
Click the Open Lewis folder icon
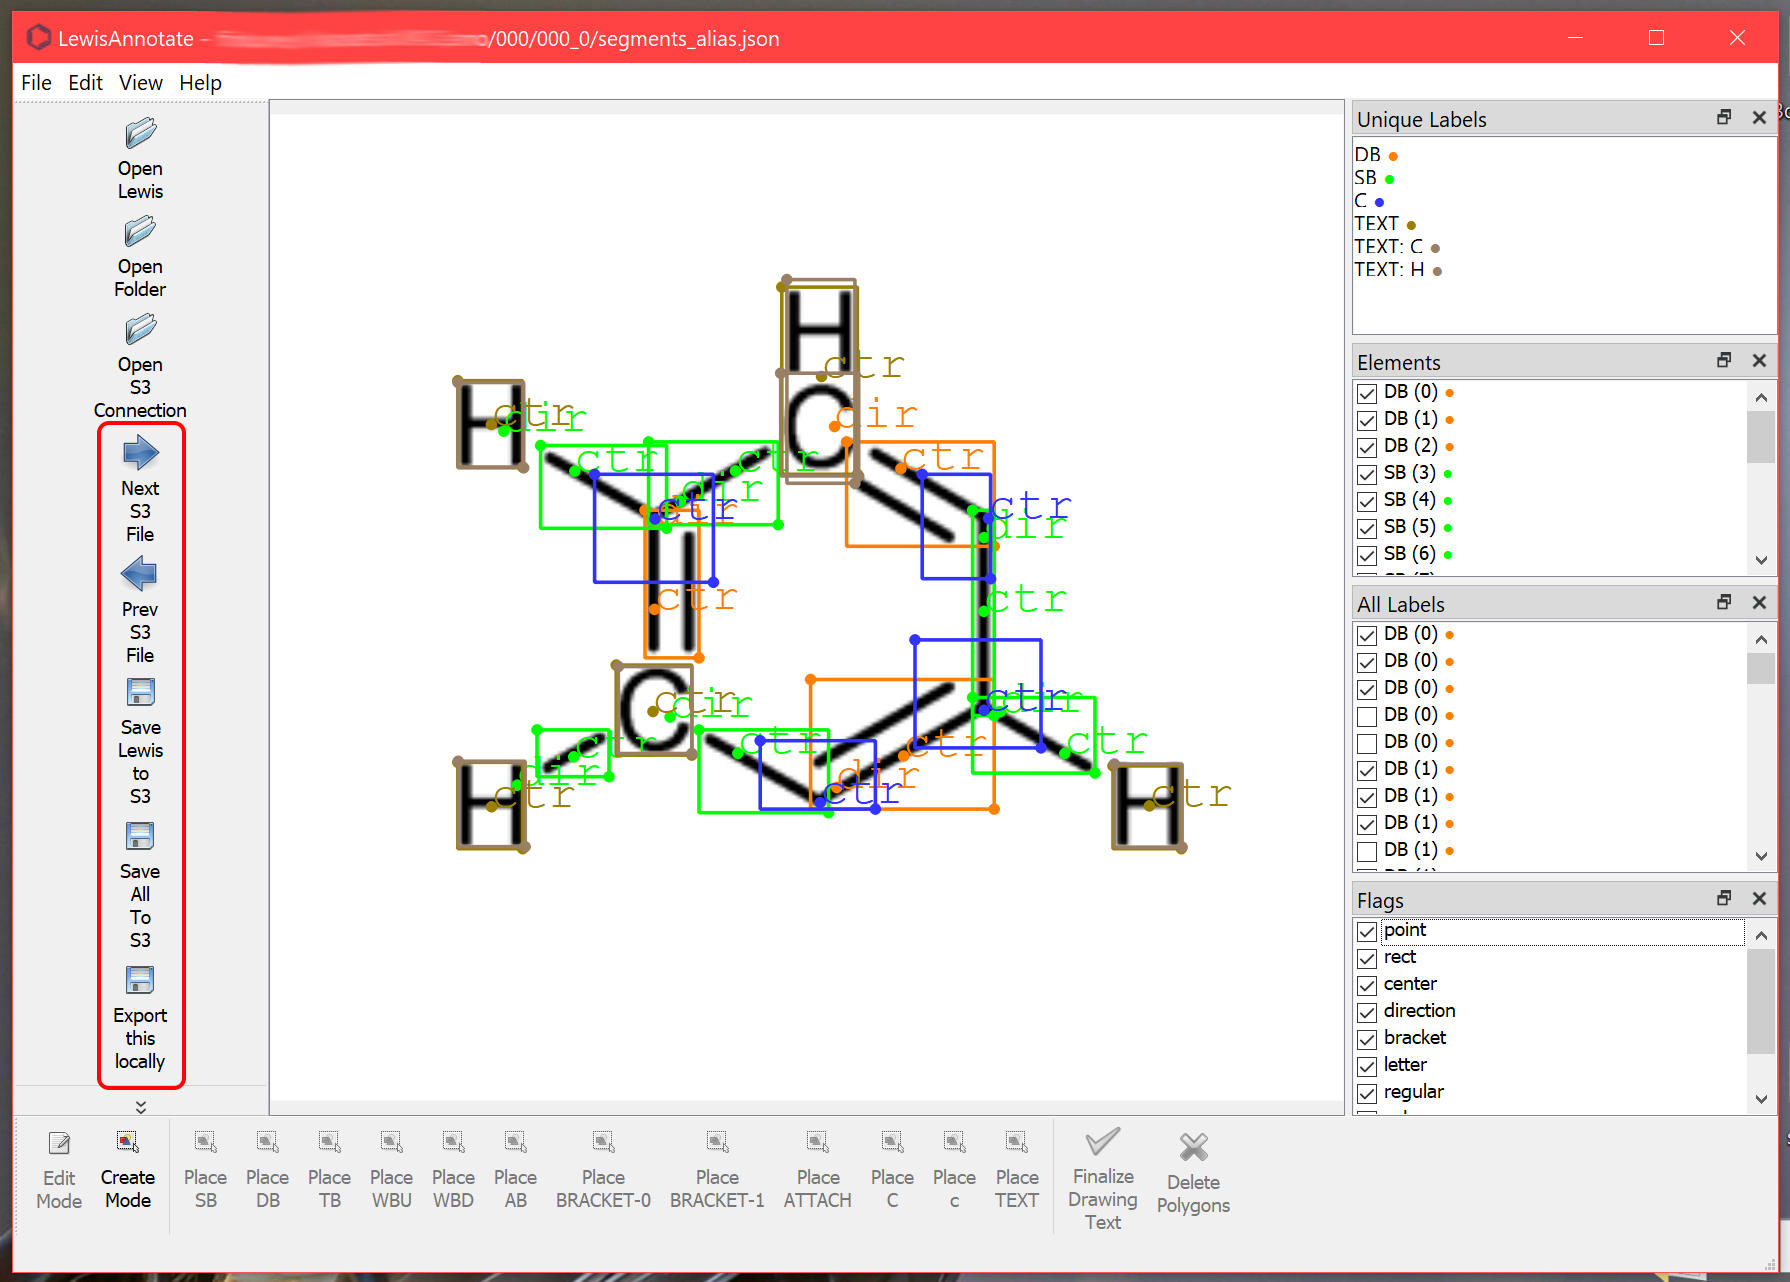click(140, 134)
